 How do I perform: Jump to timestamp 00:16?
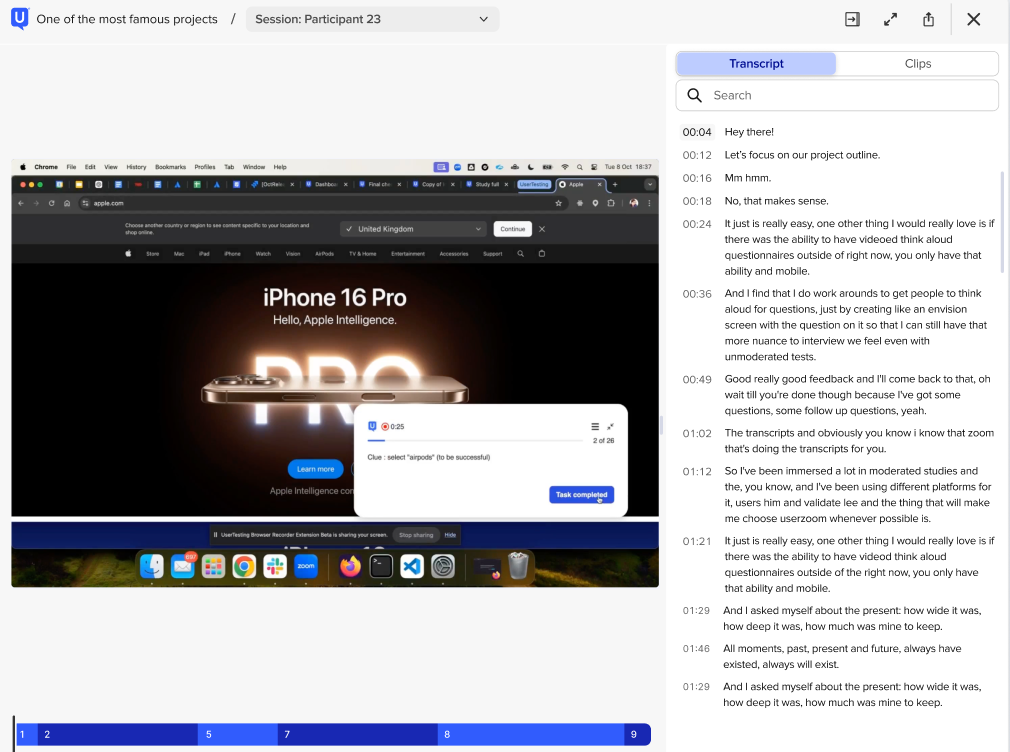coord(697,178)
